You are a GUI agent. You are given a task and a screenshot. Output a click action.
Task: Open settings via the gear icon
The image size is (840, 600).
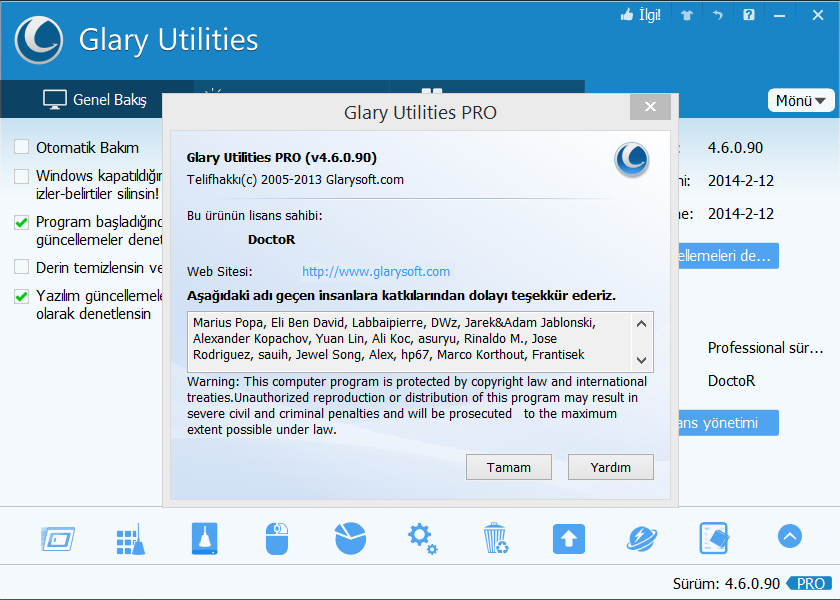(422, 538)
